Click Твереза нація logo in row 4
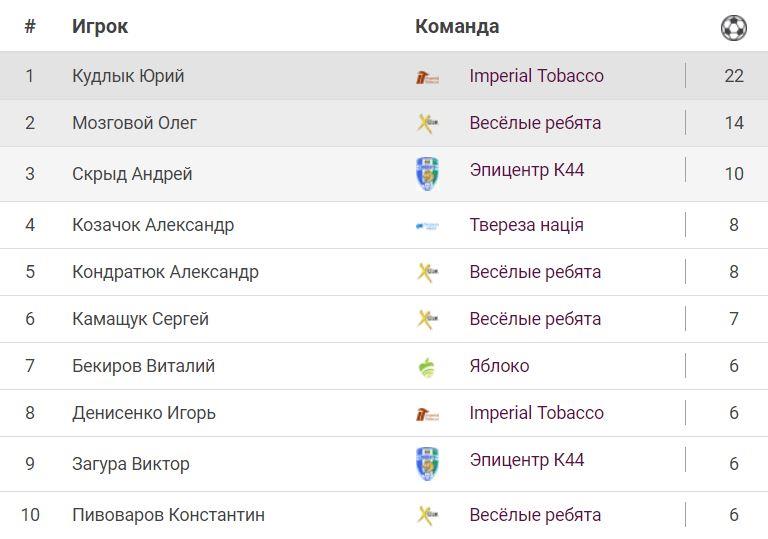 (x=427, y=226)
